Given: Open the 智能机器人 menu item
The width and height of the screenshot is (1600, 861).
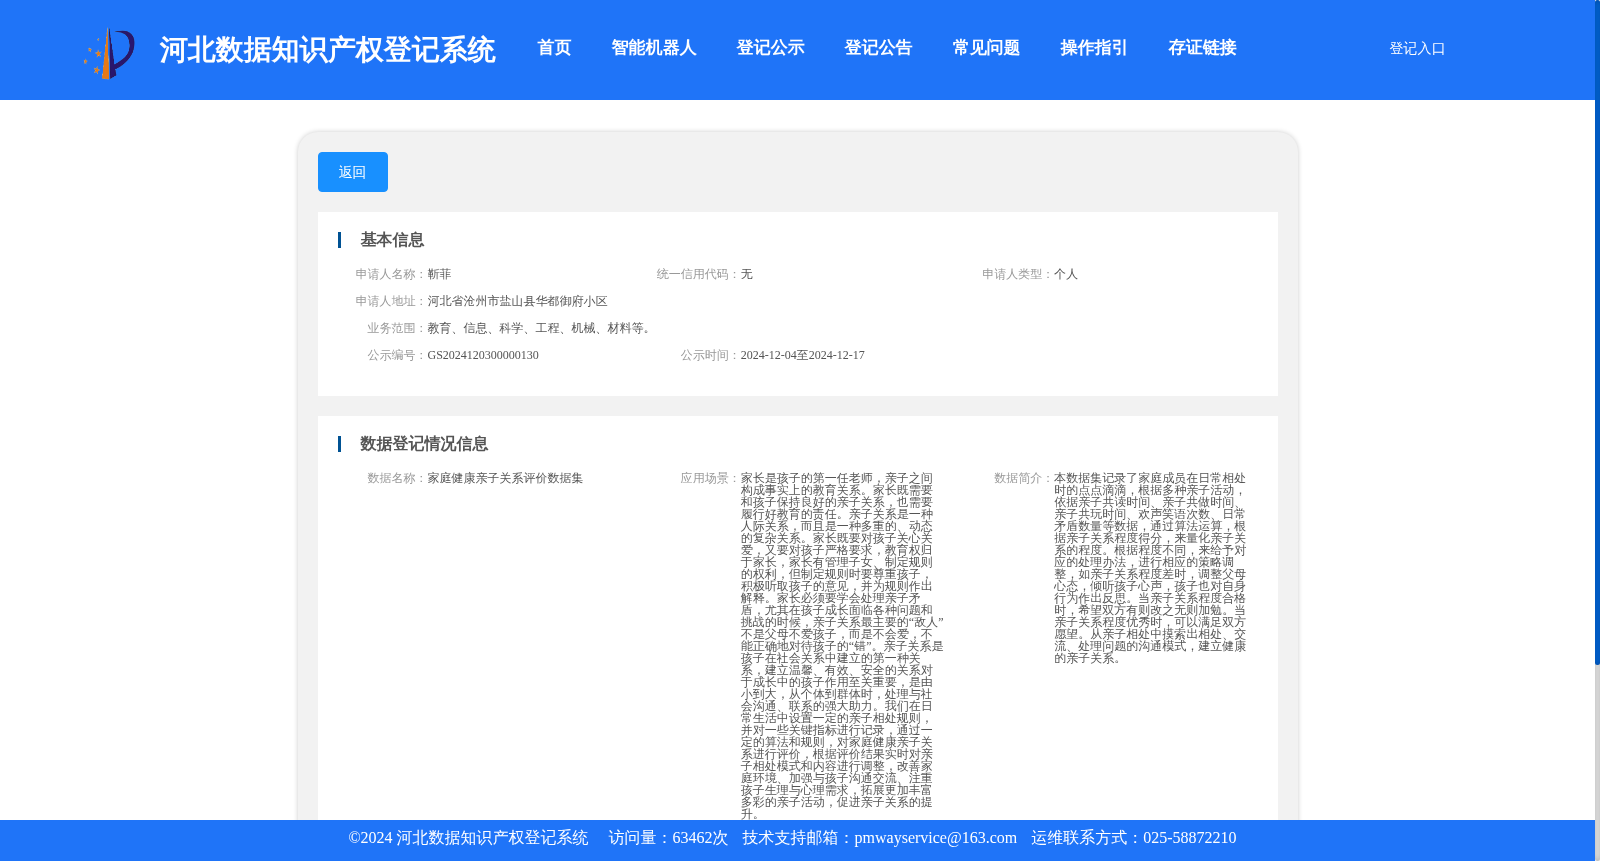Looking at the screenshot, I should (653, 48).
